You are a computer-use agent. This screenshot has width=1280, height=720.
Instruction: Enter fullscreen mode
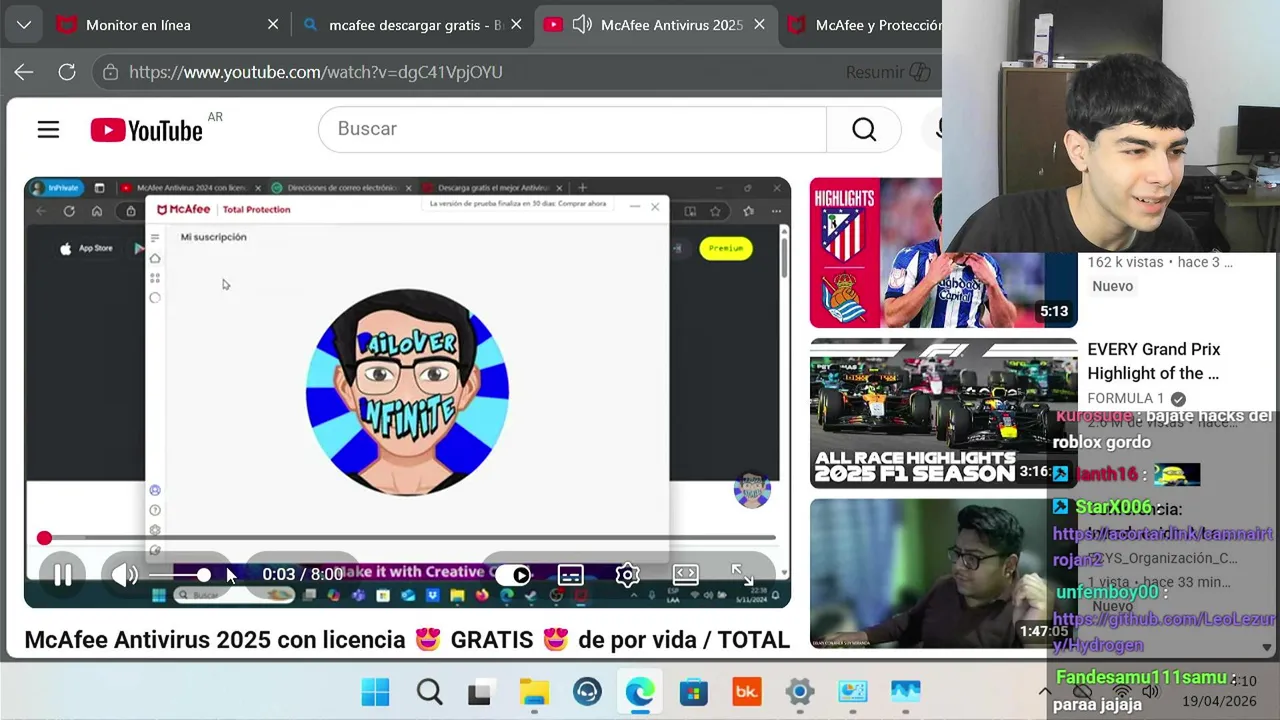tap(742, 575)
